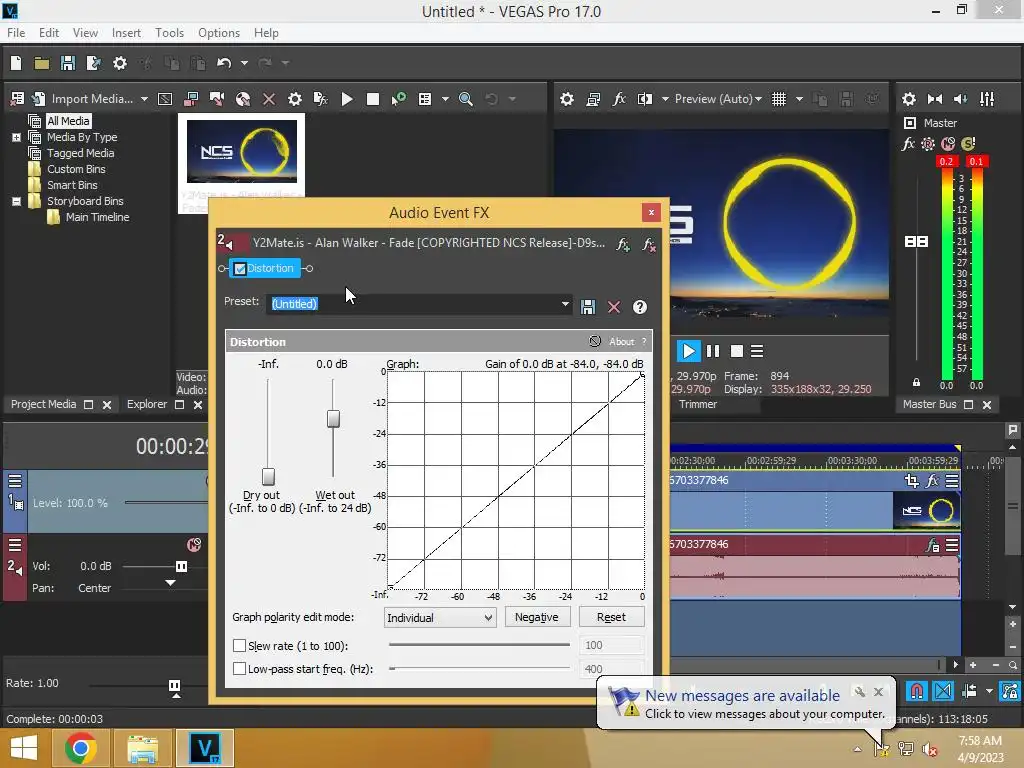The height and width of the screenshot is (768, 1024).
Task: Open File Explorer from taskbar
Action: pos(142,748)
